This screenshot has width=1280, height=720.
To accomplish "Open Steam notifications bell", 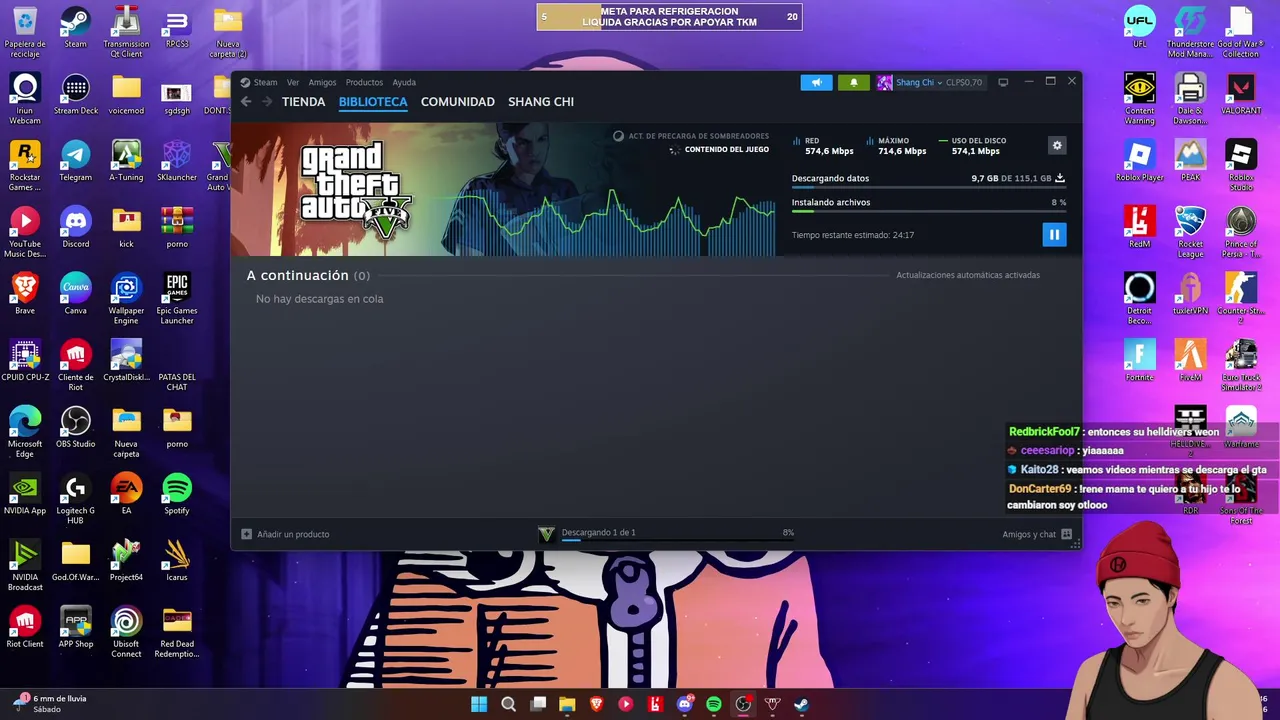I will [x=853, y=83].
